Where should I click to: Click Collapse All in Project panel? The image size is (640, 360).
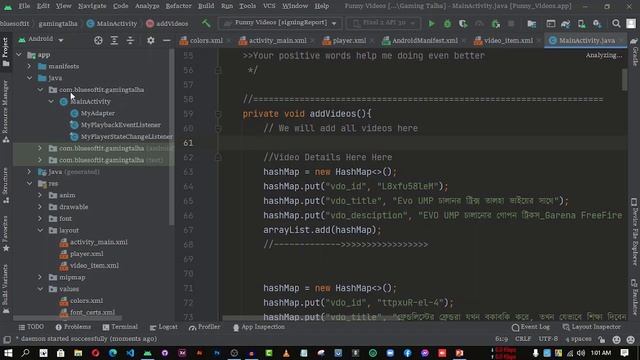point(130,40)
